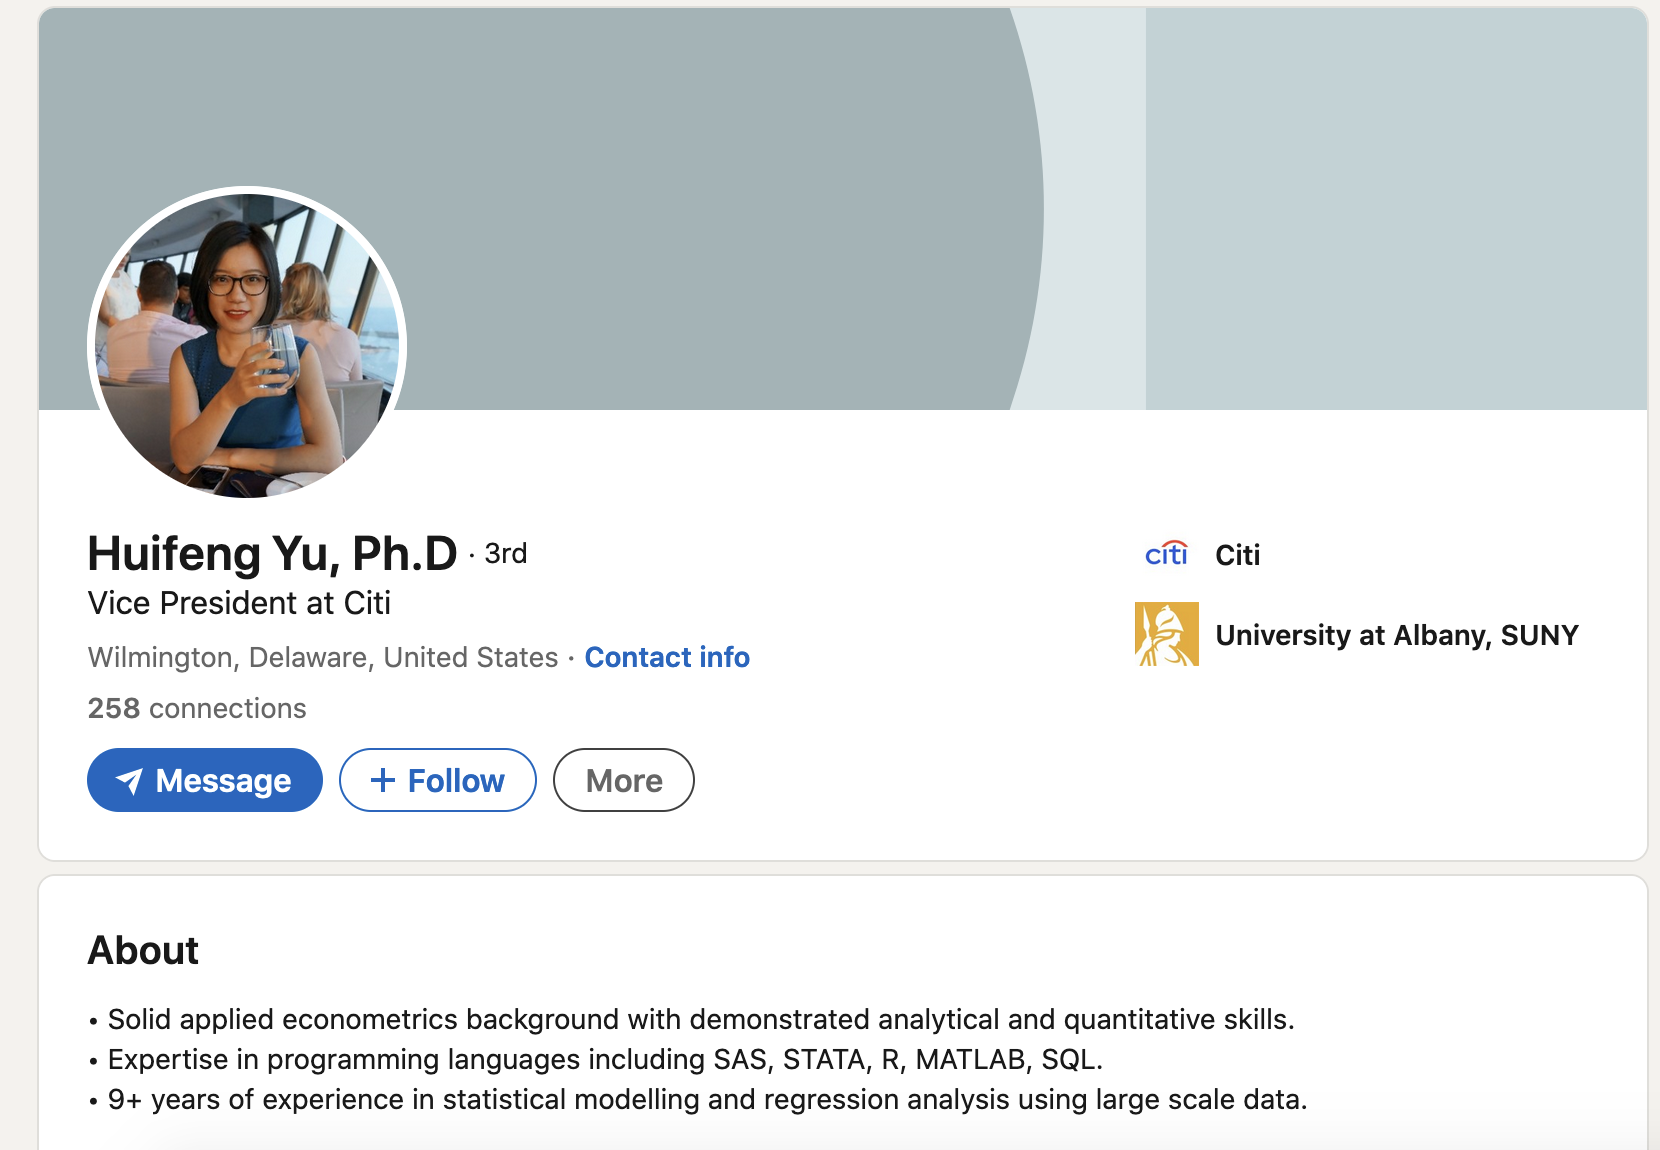The image size is (1660, 1150).
Task: Send a message via Message button
Action: [205, 780]
